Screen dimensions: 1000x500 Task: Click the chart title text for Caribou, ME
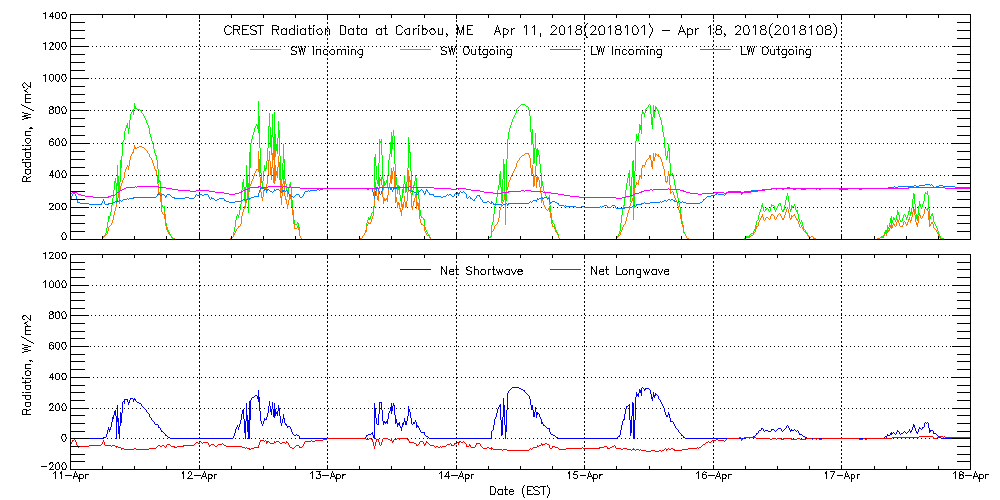tap(530, 31)
